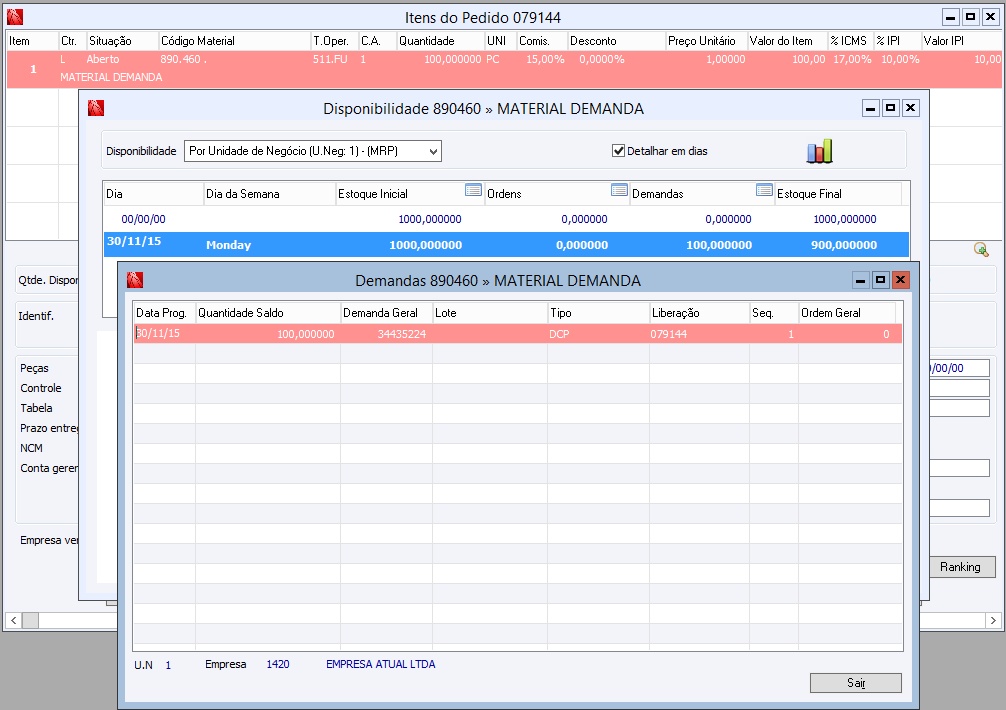Click the Ranking button

tap(962, 567)
